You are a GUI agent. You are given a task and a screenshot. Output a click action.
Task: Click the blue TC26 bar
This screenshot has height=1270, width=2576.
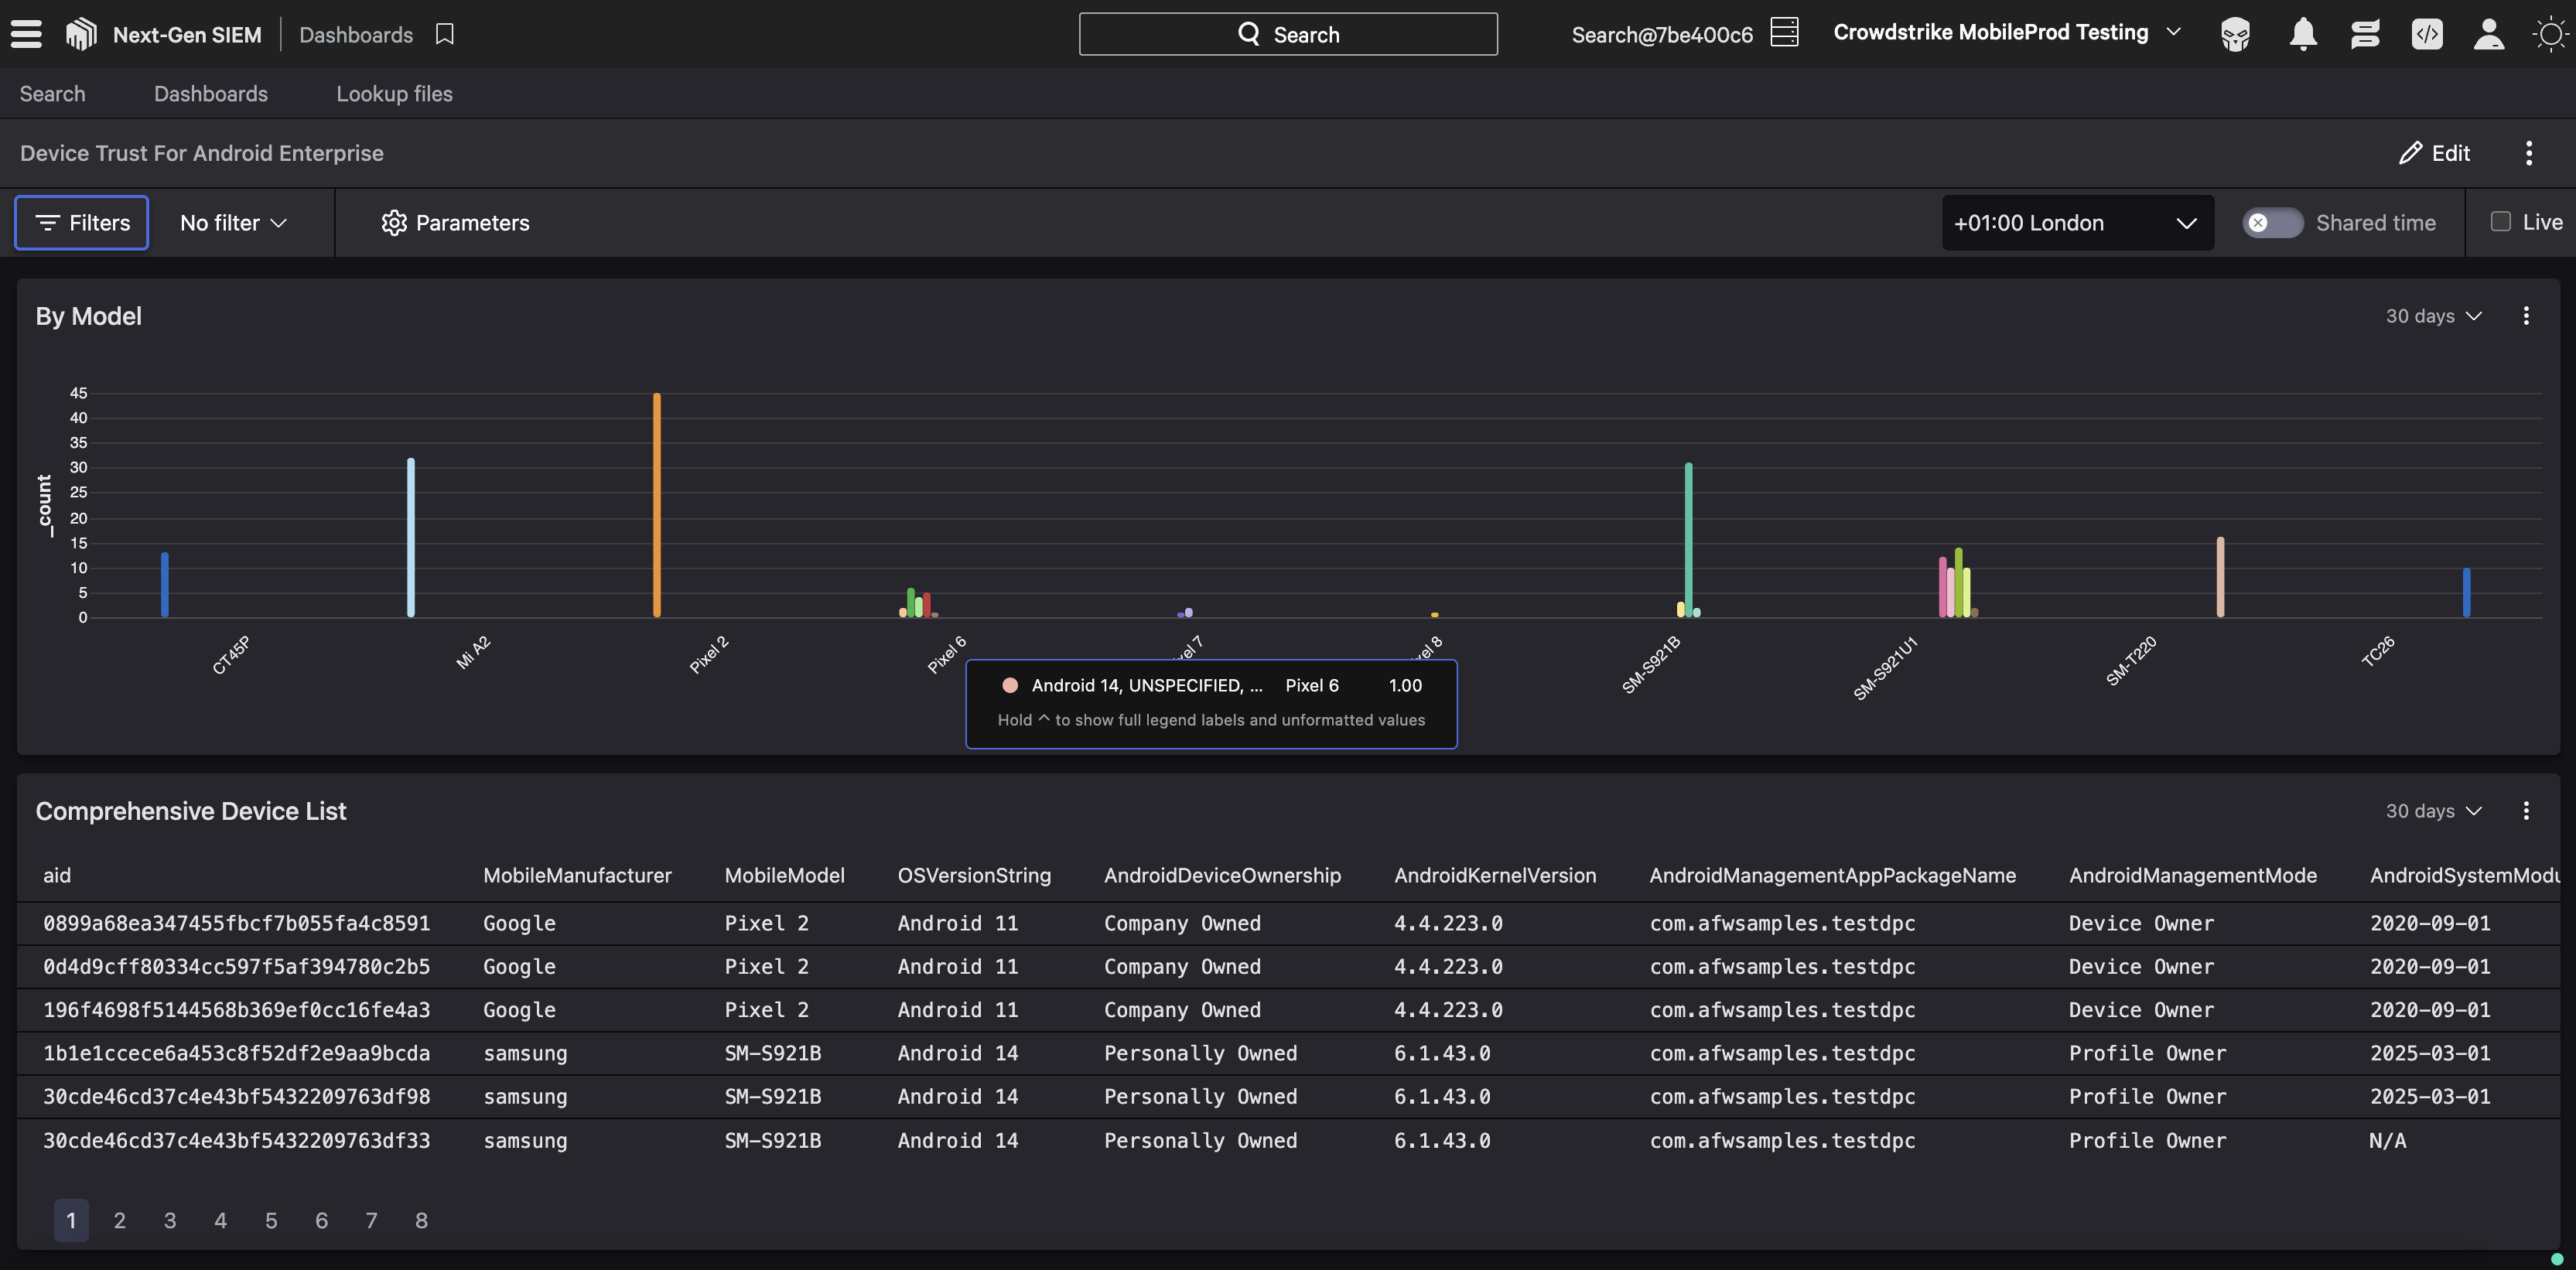(x=2466, y=592)
